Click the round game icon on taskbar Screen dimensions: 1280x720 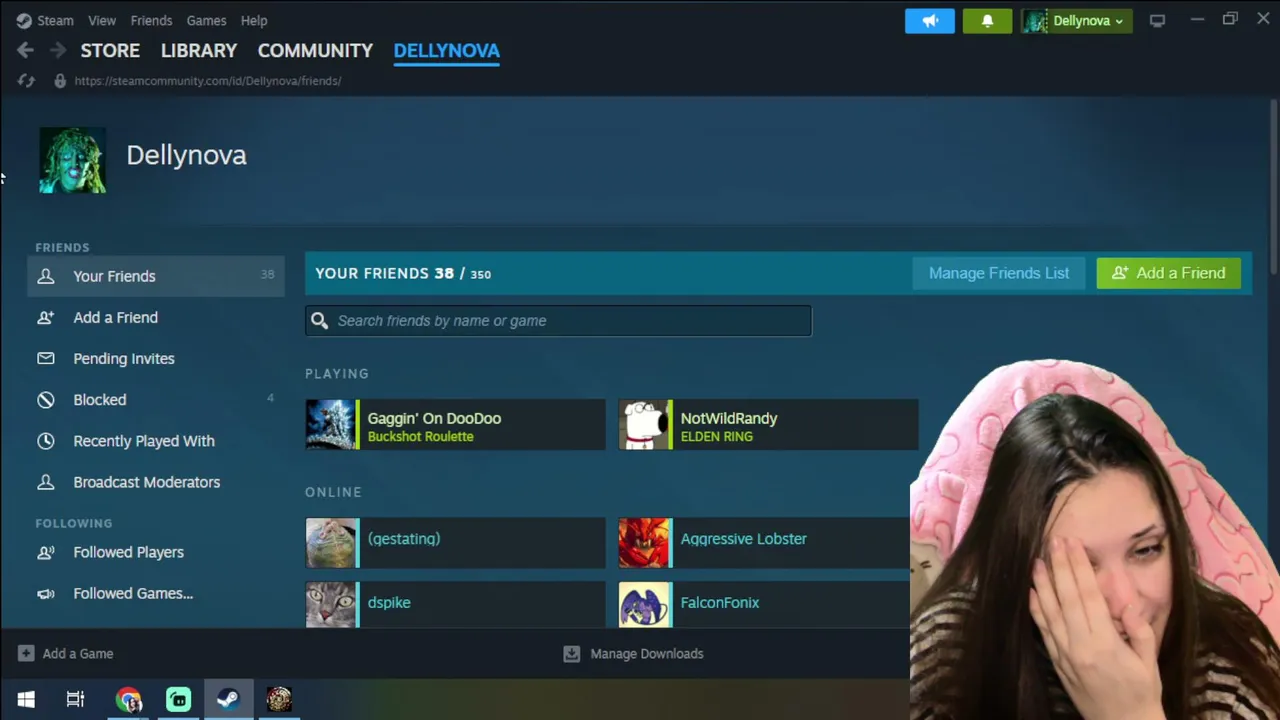tap(279, 699)
